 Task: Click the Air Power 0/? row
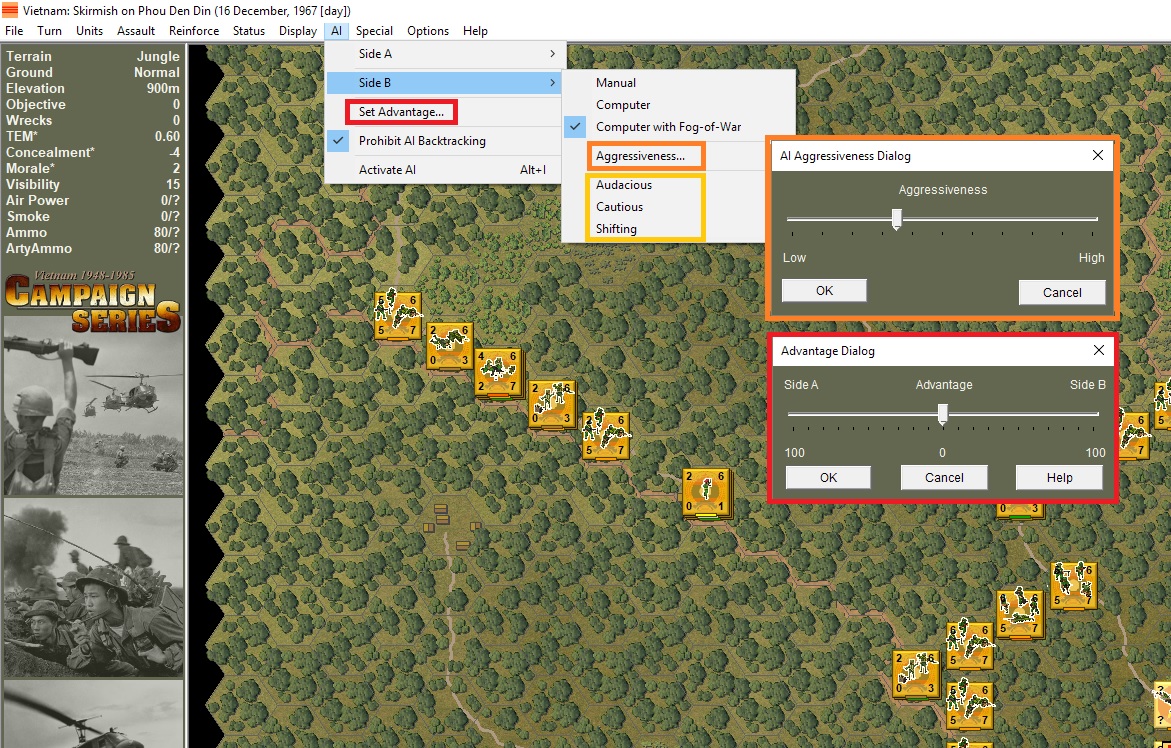93,200
